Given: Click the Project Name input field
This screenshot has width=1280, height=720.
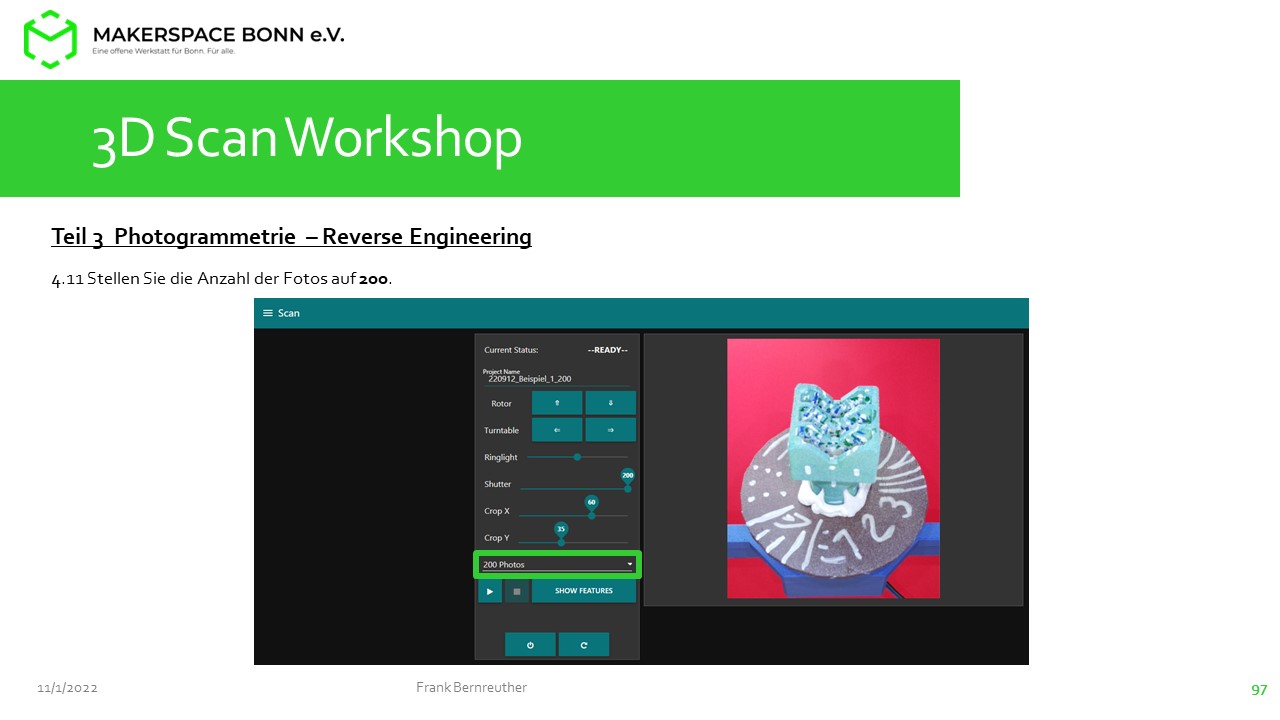Looking at the screenshot, I should 556,378.
